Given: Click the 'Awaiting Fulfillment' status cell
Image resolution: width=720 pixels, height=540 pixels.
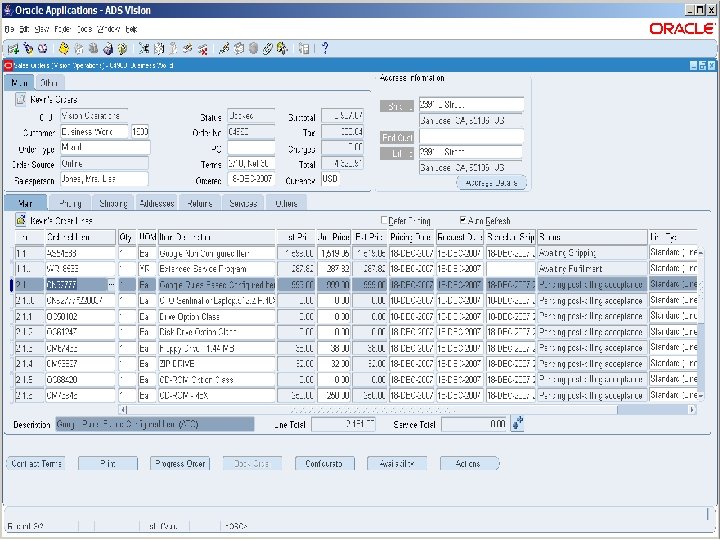Looking at the screenshot, I should pyautogui.click(x=592, y=269).
